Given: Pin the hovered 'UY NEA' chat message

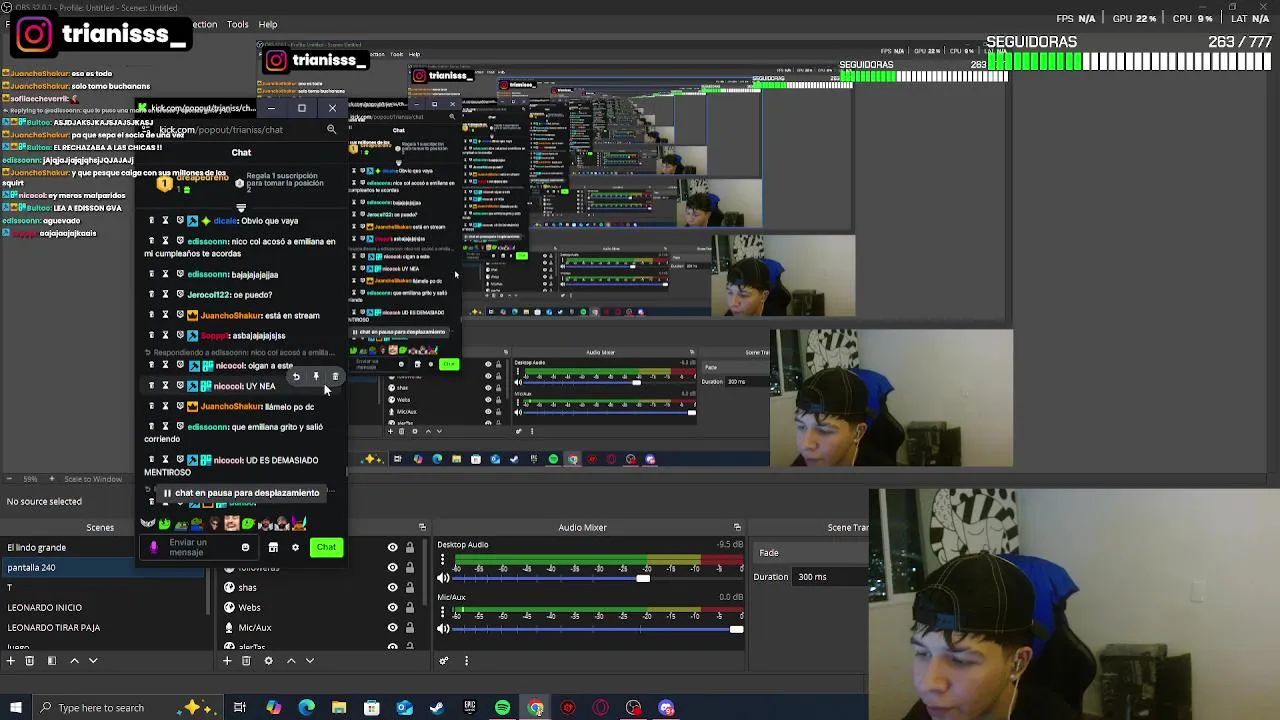Looking at the screenshot, I should pos(316,377).
